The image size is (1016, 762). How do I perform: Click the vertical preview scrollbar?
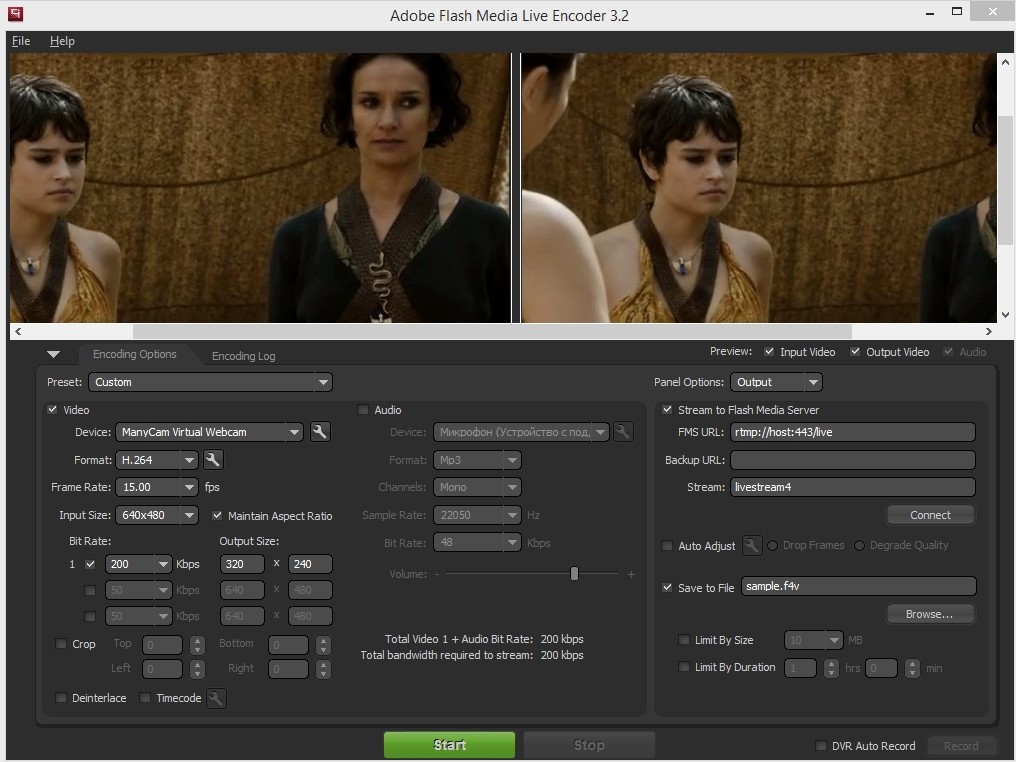[x=1005, y=180]
